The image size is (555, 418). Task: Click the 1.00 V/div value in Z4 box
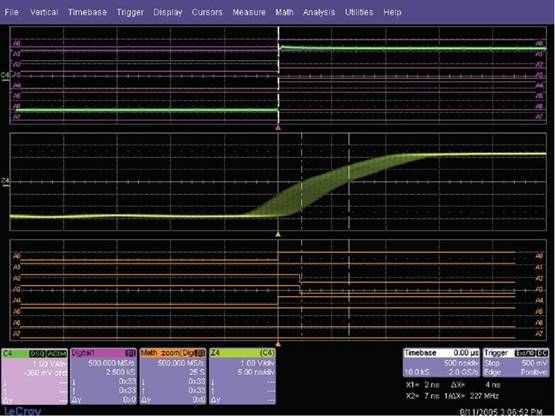[x=257, y=363]
